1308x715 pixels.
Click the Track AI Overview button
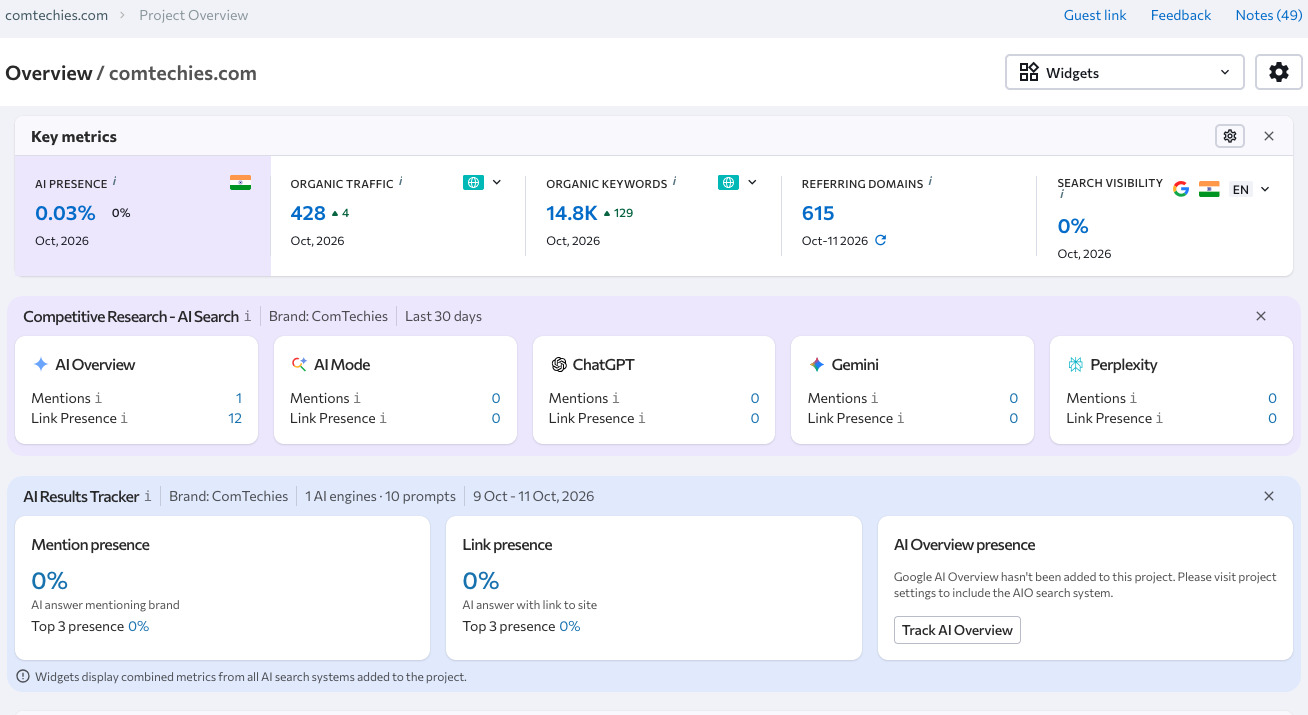pos(957,630)
